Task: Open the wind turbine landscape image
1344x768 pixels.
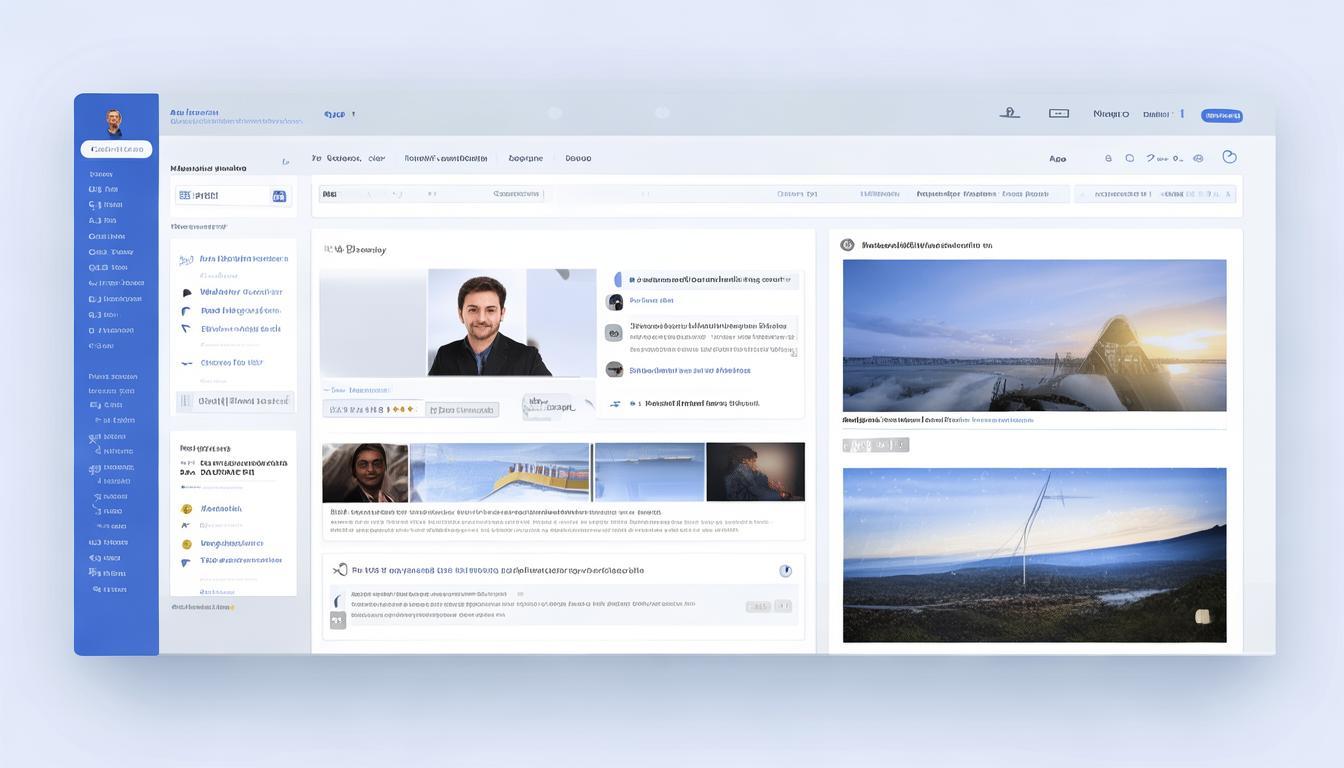Action: [1034, 555]
